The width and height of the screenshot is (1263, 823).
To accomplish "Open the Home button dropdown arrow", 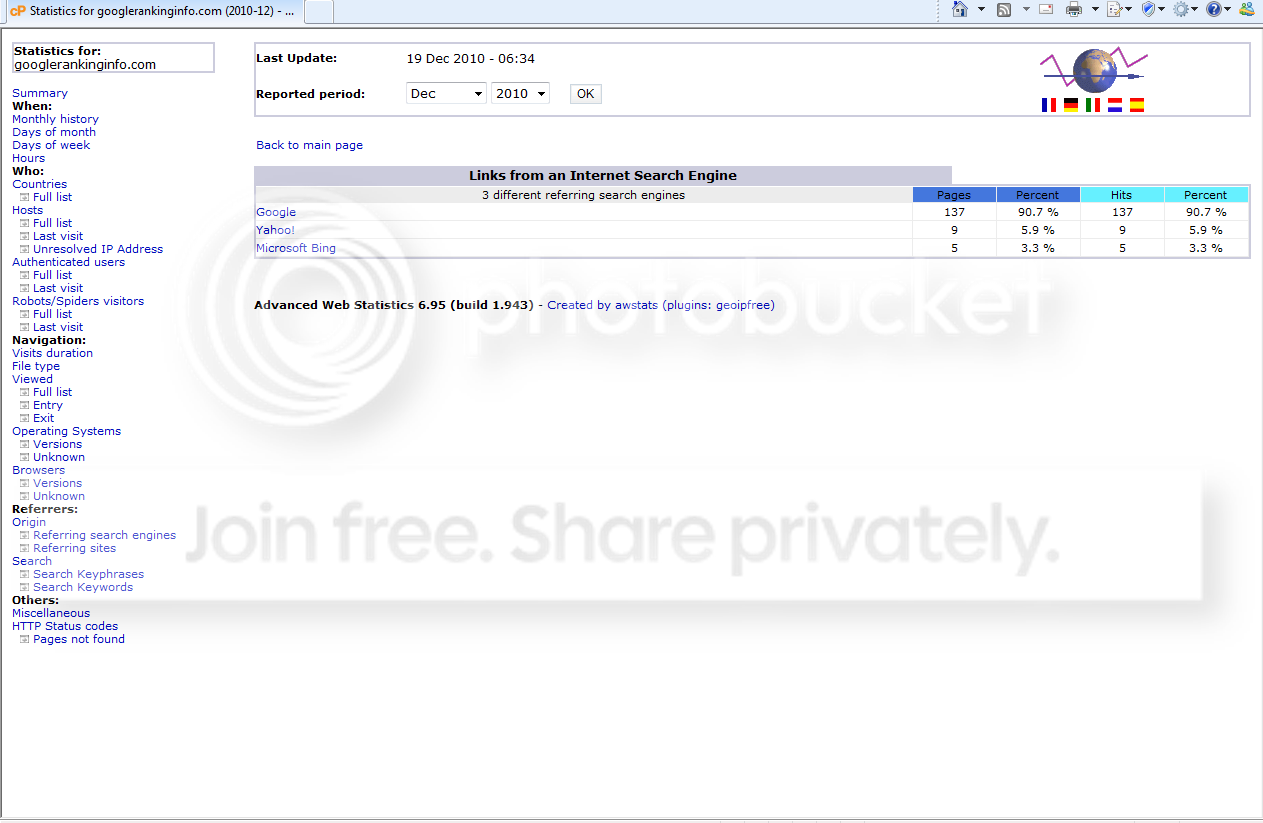I will point(981,9).
